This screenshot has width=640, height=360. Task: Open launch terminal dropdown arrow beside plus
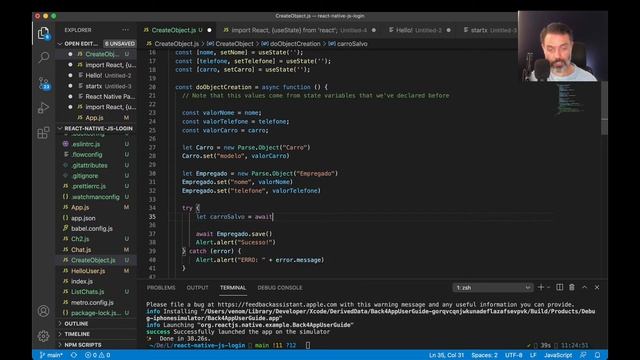(x=549, y=287)
